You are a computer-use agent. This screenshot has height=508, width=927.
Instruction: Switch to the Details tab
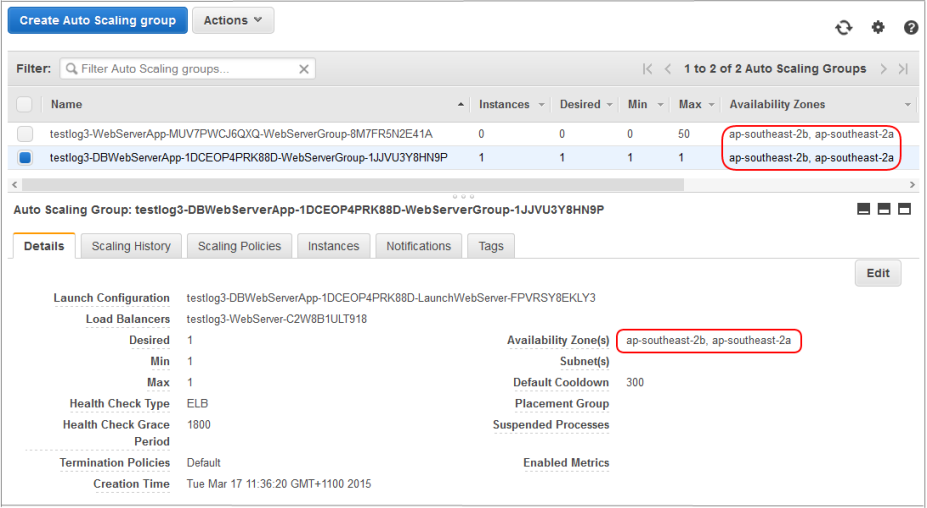point(44,246)
